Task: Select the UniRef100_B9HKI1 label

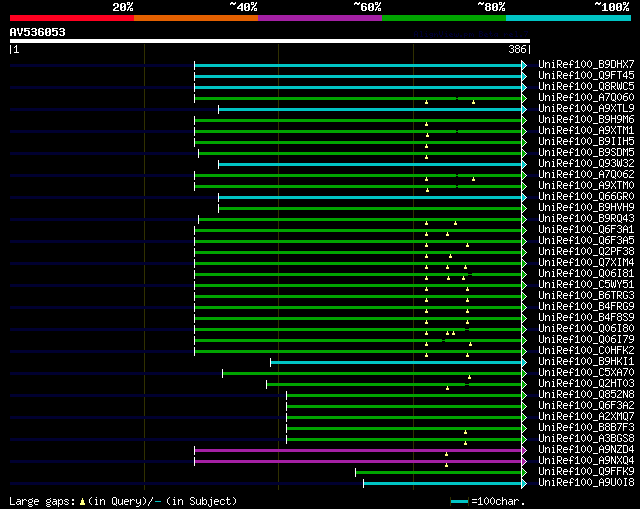Action: [x=586, y=362]
